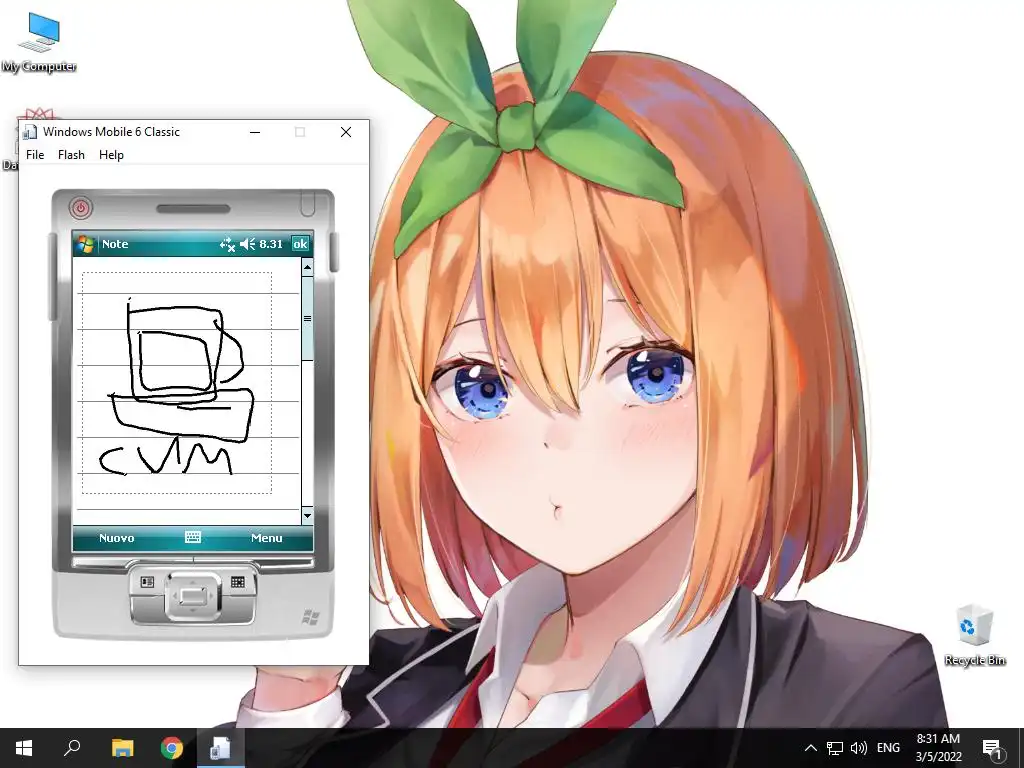
Task: Tap the ok button in Note title bar
Action: click(300, 244)
